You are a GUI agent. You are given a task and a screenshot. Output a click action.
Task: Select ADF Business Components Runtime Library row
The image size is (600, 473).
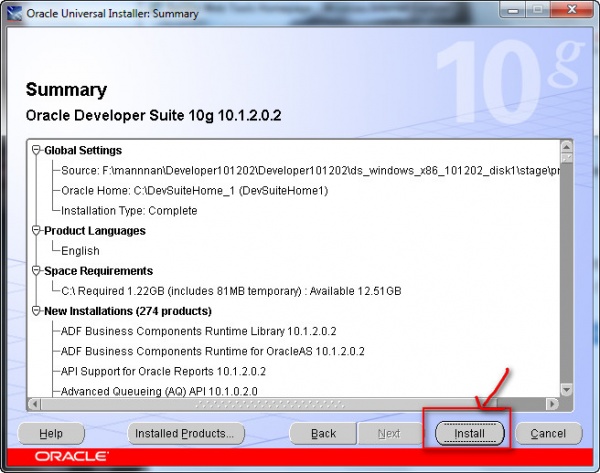pyautogui.click(x=199, y=331)
